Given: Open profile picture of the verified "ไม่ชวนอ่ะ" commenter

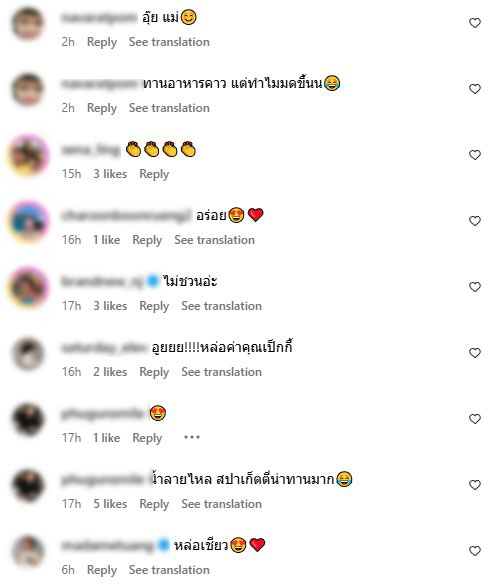Looking at the screenshot, I should coord(29,288).
